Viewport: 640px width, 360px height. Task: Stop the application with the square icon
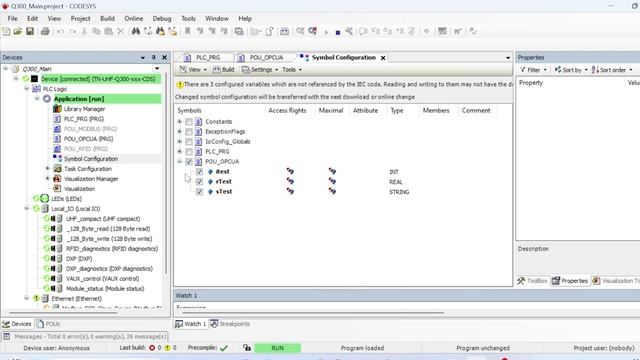click(338, 32)
